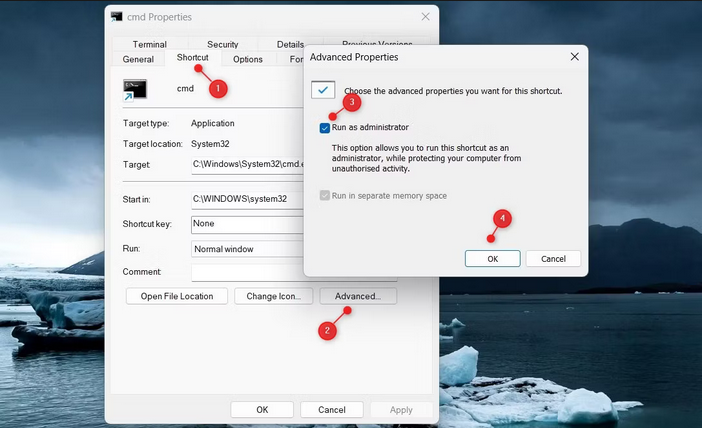Click the Apply button in cmd Properties
Screen dimensions: 702x428
tap(401, 410)
